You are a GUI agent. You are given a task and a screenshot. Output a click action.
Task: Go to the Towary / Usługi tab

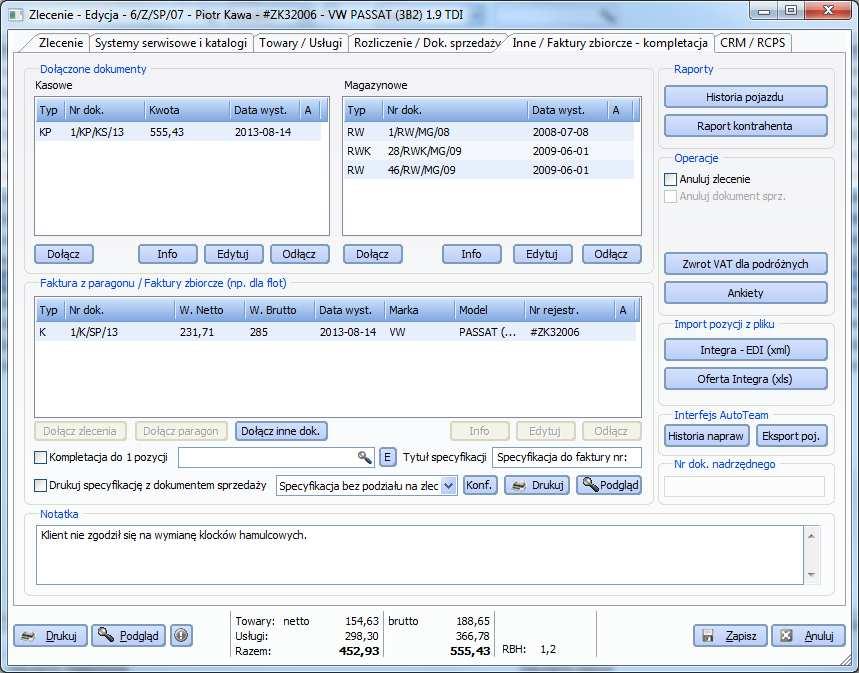(x=300, y=43)
